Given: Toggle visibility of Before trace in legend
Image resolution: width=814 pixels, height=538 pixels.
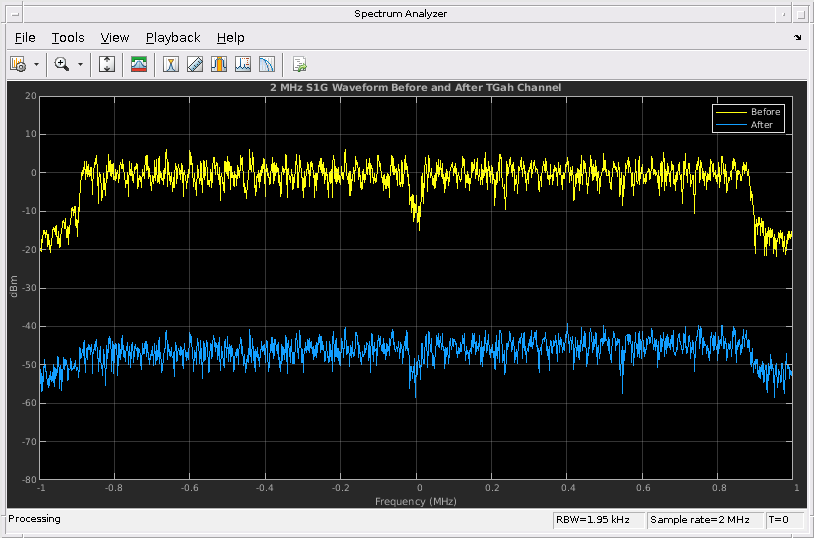Looking at the screenshot, I should click(765, 112).
